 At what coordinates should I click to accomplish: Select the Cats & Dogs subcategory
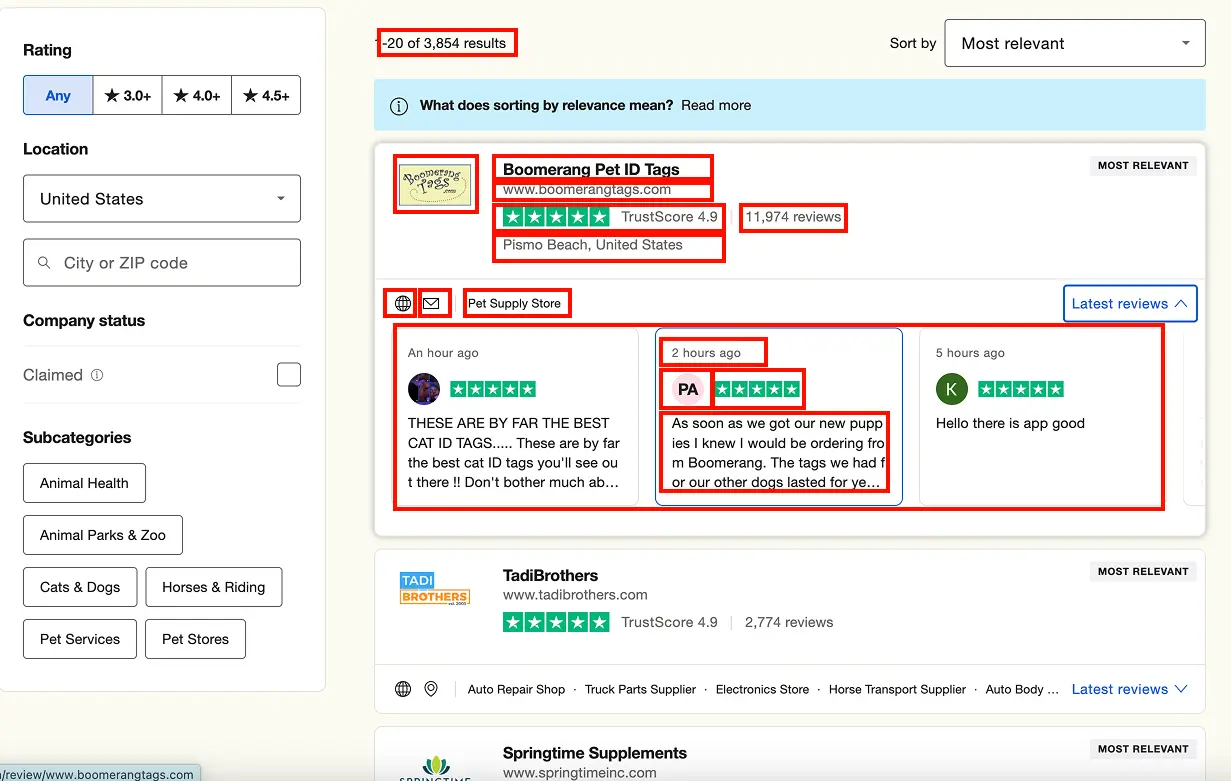coord(80,587)
